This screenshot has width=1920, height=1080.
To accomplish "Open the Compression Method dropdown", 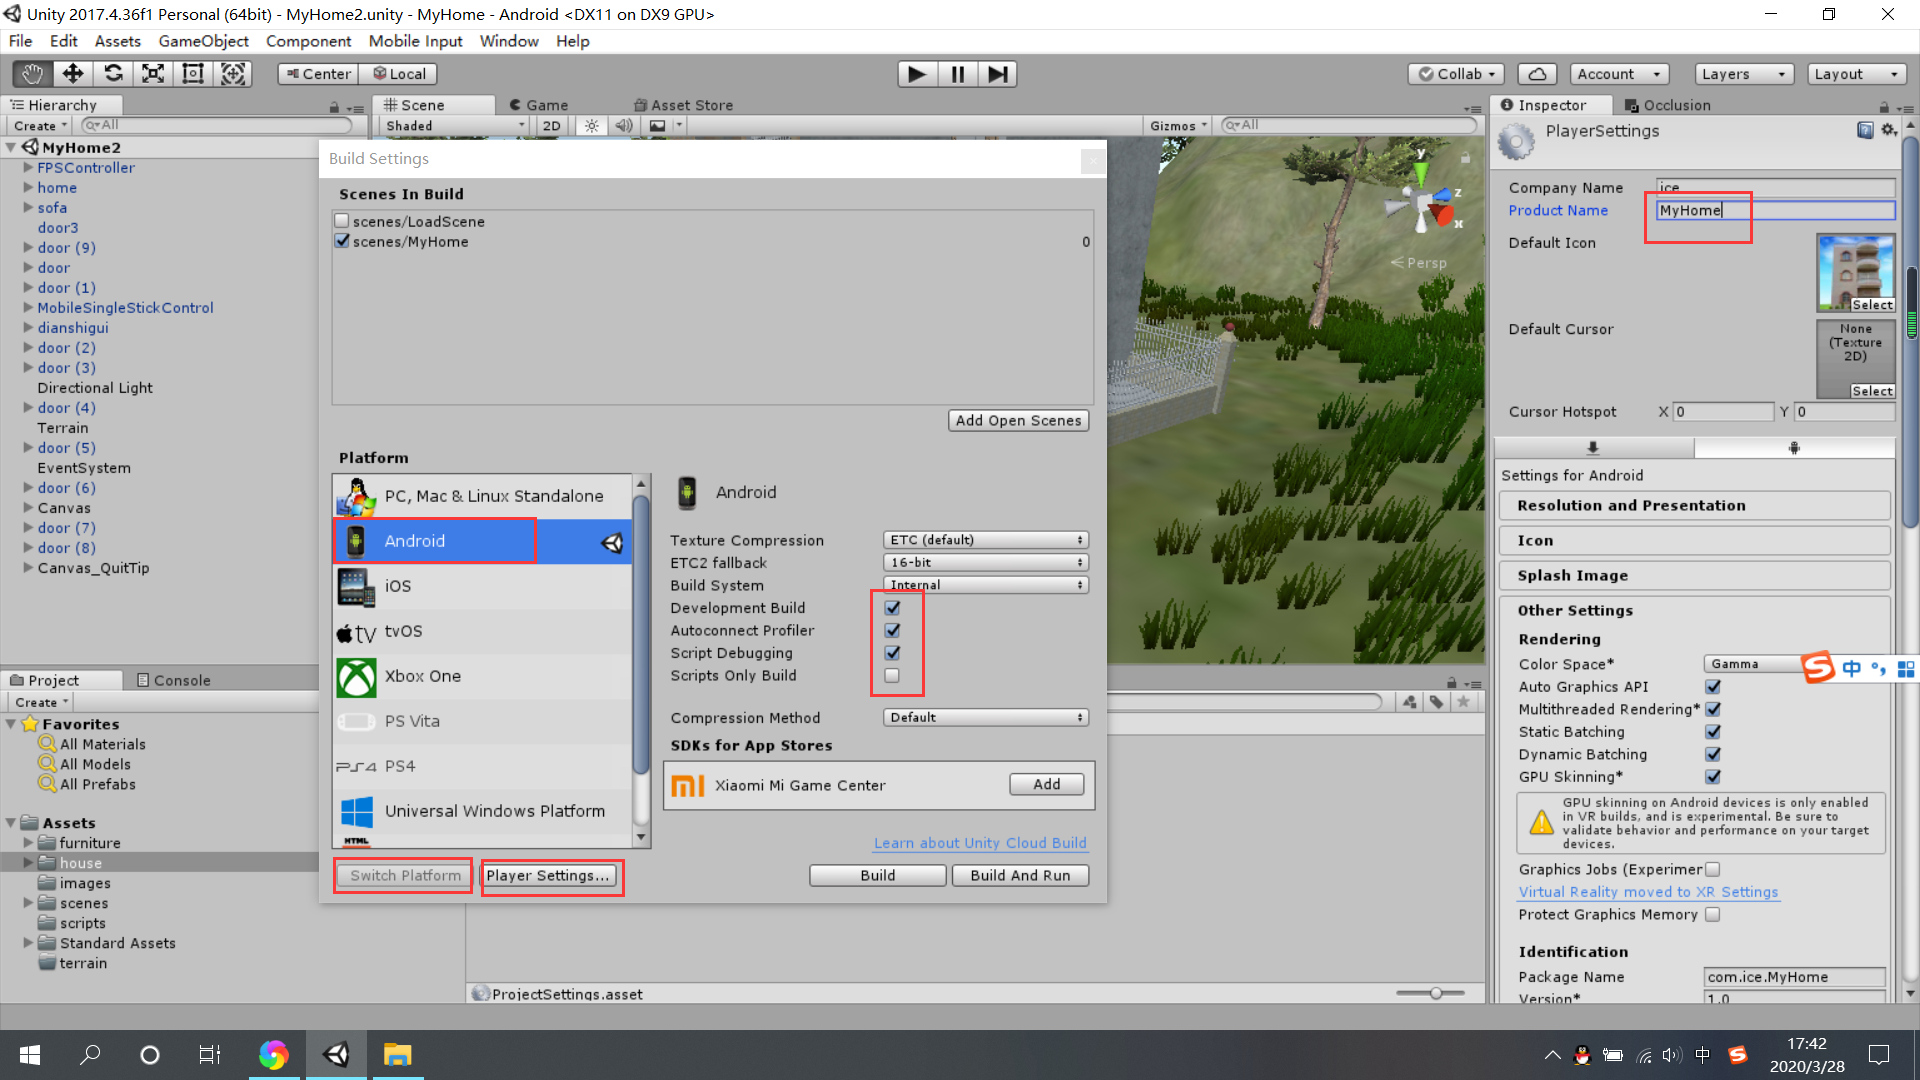I will (985, 718).
